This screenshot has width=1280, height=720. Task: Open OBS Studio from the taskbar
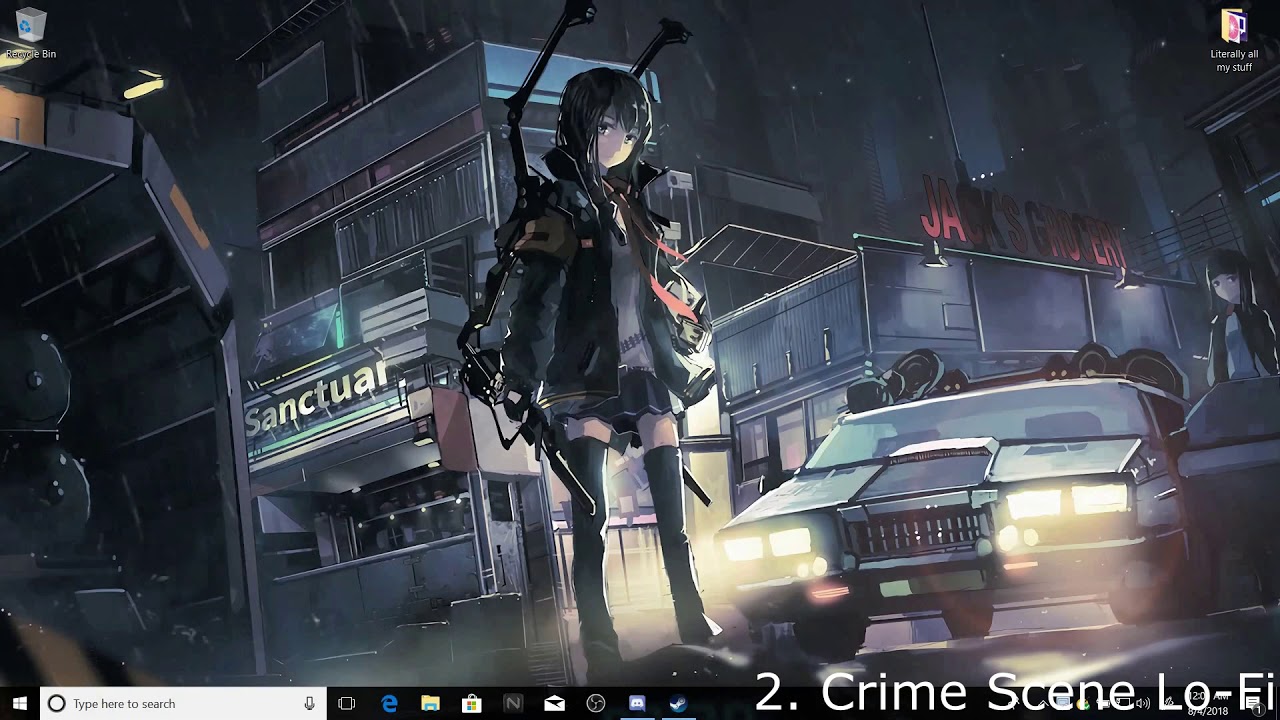pos(596,704)
